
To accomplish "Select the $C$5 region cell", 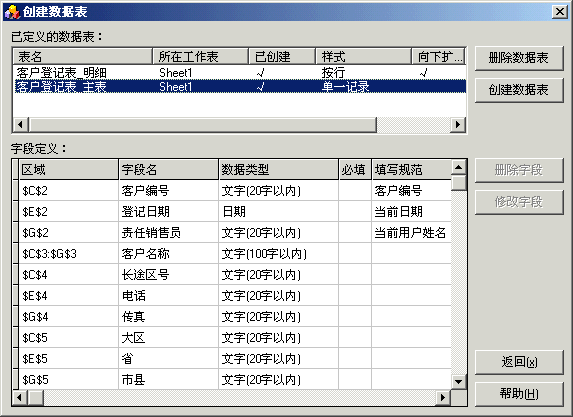I will (x=69, y=338).
